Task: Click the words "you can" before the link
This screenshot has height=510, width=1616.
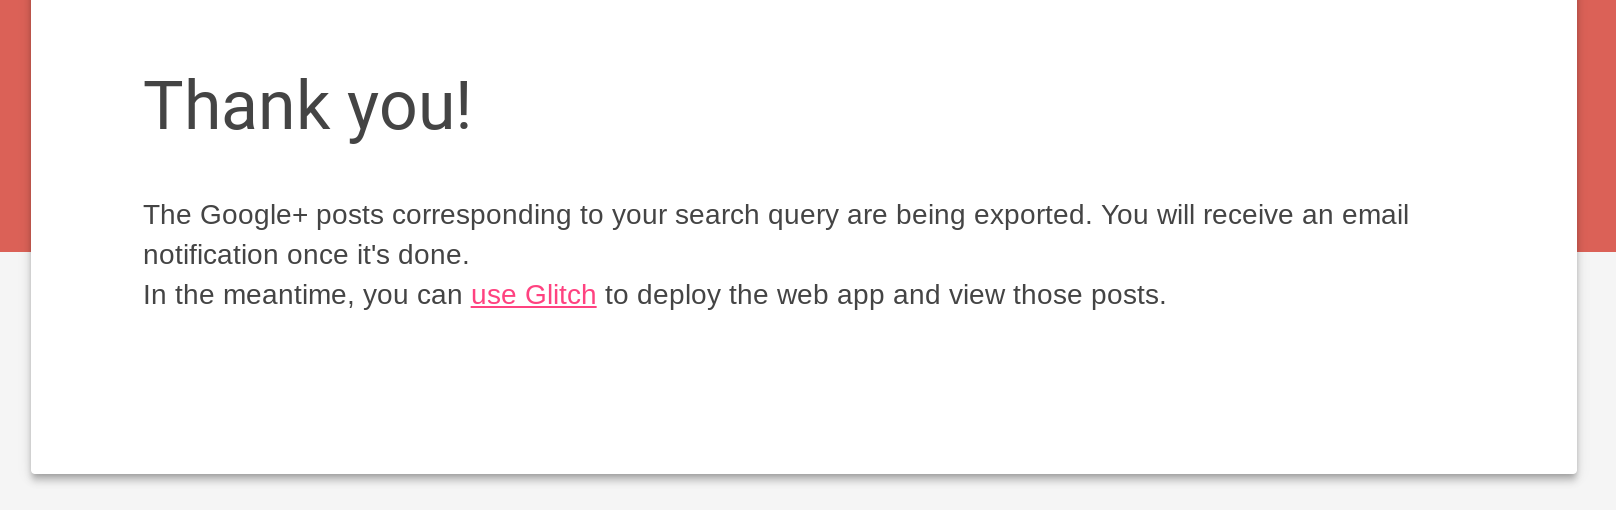Action: (412, 295)
